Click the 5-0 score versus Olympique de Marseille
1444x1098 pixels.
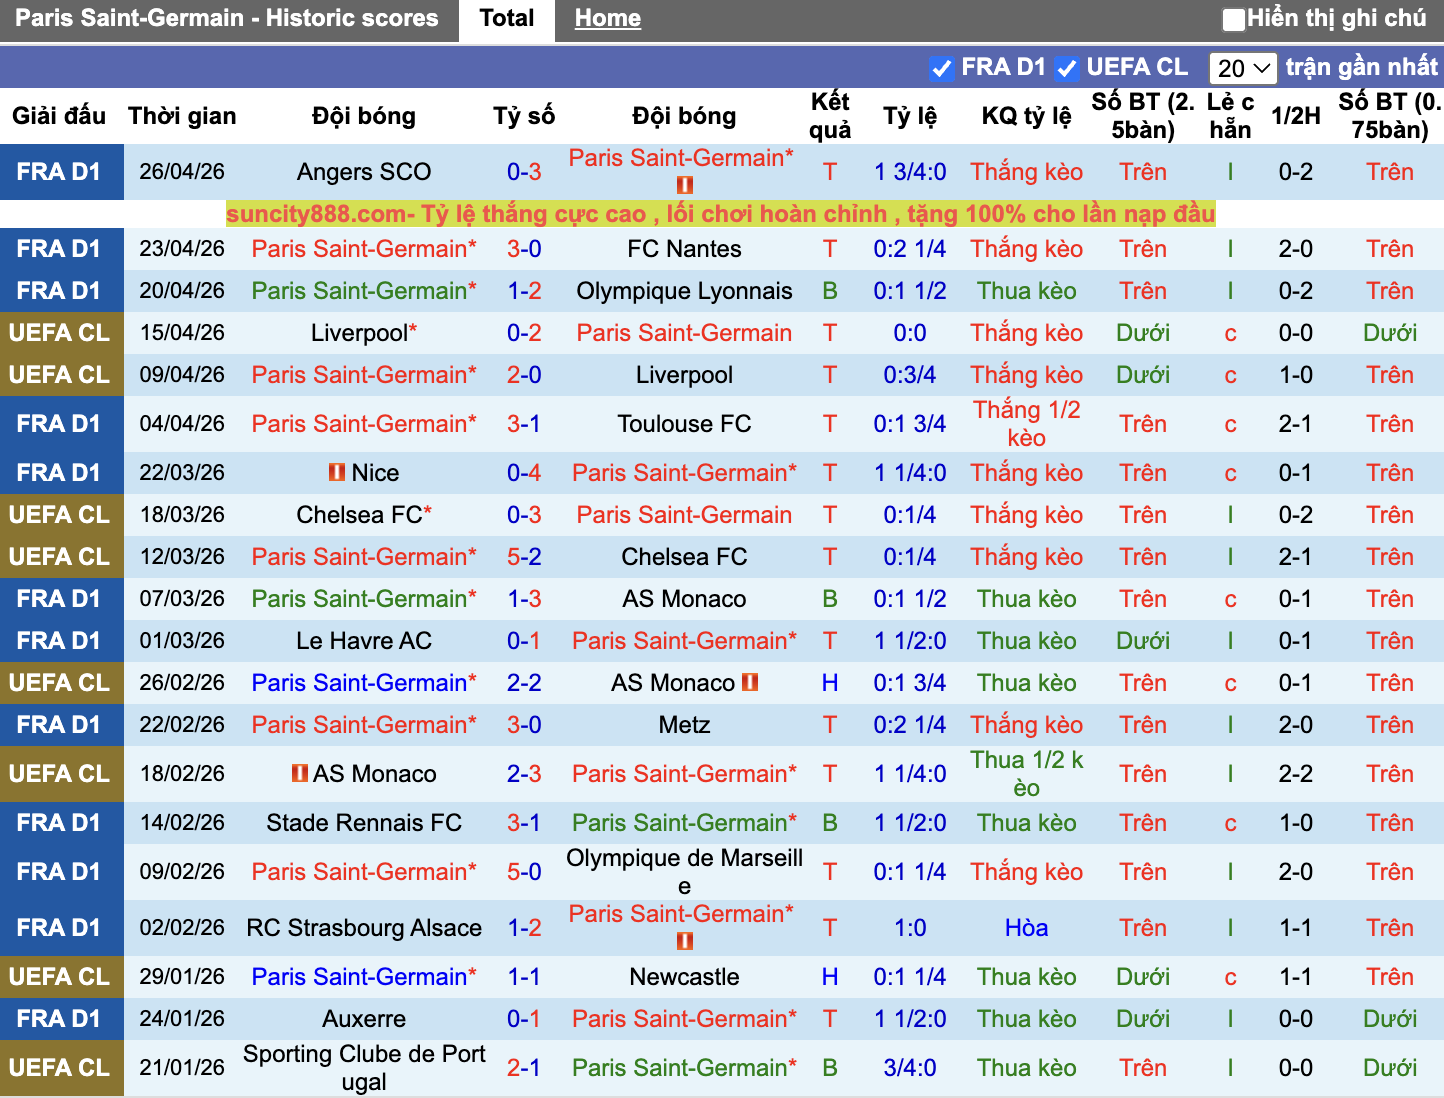pyautogui.click(x=524, y=872)
